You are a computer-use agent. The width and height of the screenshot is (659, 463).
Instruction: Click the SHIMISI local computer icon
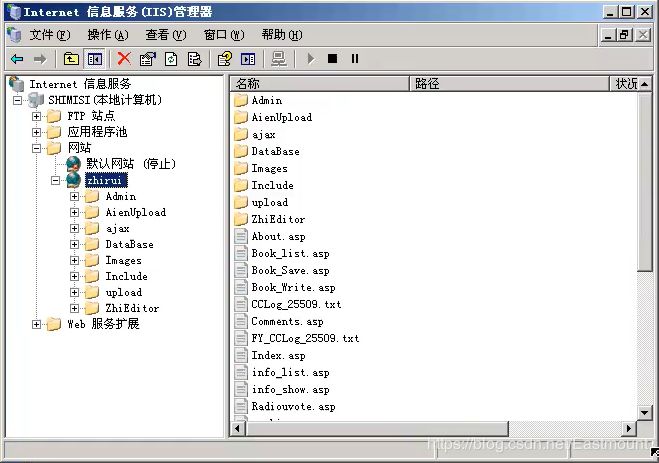click(x=36, y=100)
